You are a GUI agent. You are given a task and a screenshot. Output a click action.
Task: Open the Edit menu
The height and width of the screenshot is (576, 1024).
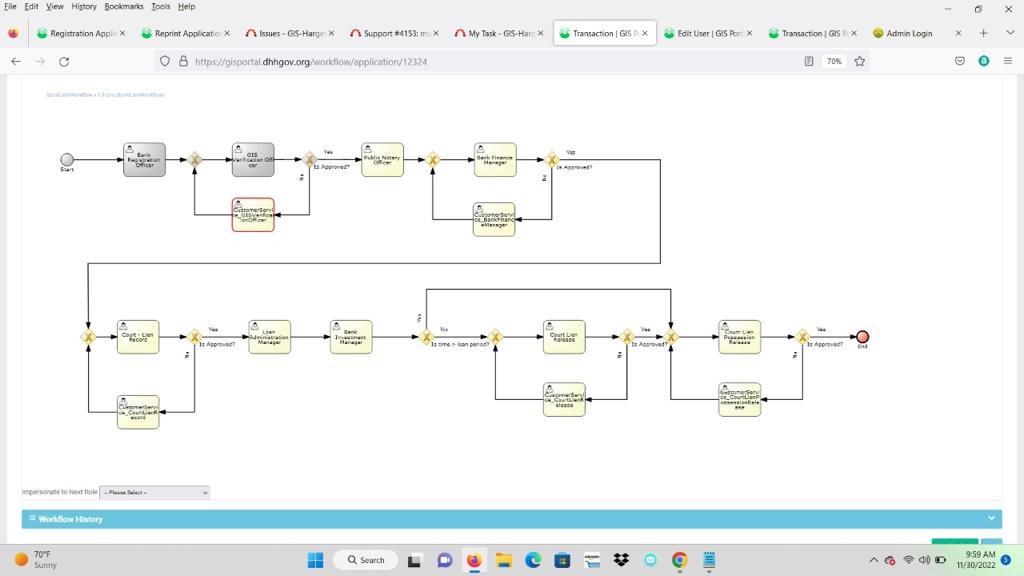click(x=31, y=7)
